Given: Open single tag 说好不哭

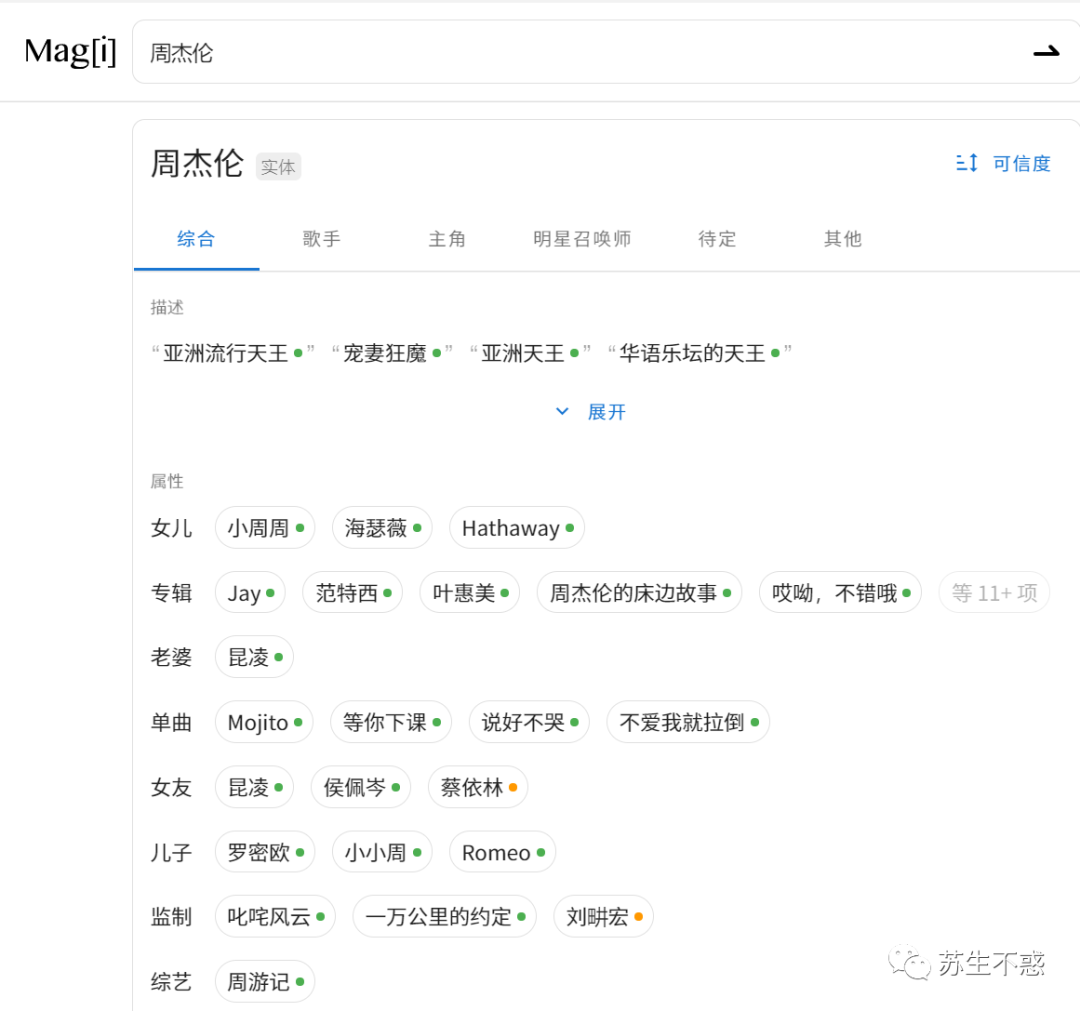Looking at the screenshot, I should (x=530, y=722).
